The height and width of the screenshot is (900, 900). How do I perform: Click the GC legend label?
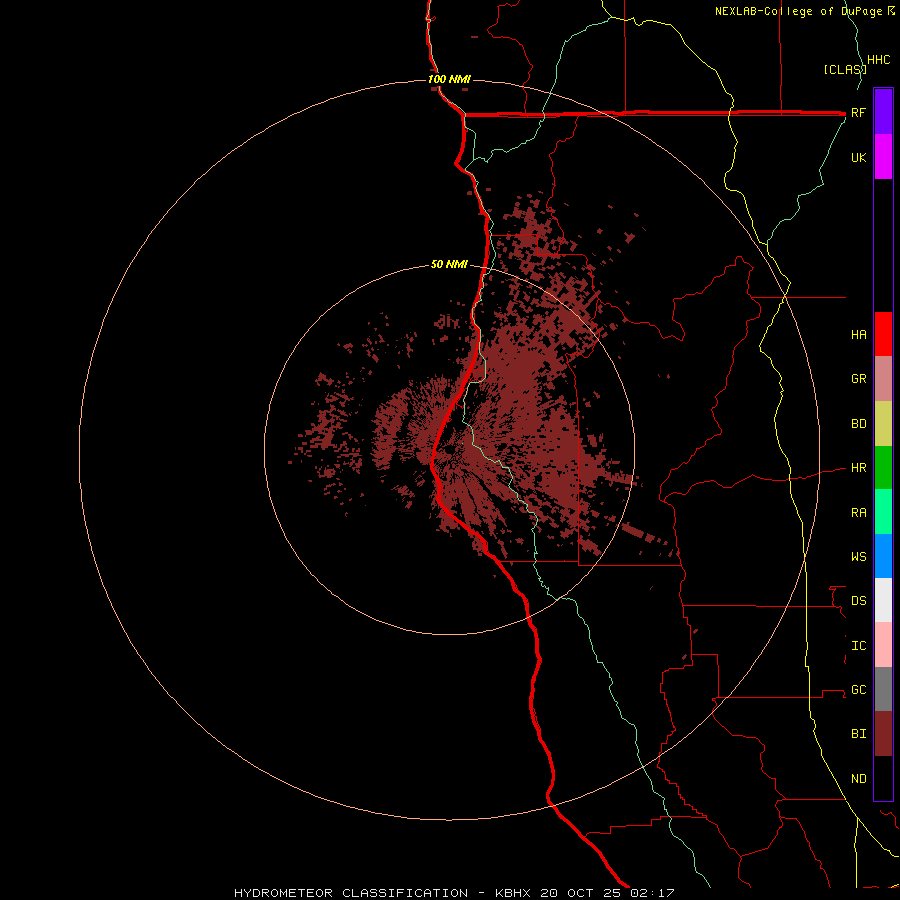point(858,690)
